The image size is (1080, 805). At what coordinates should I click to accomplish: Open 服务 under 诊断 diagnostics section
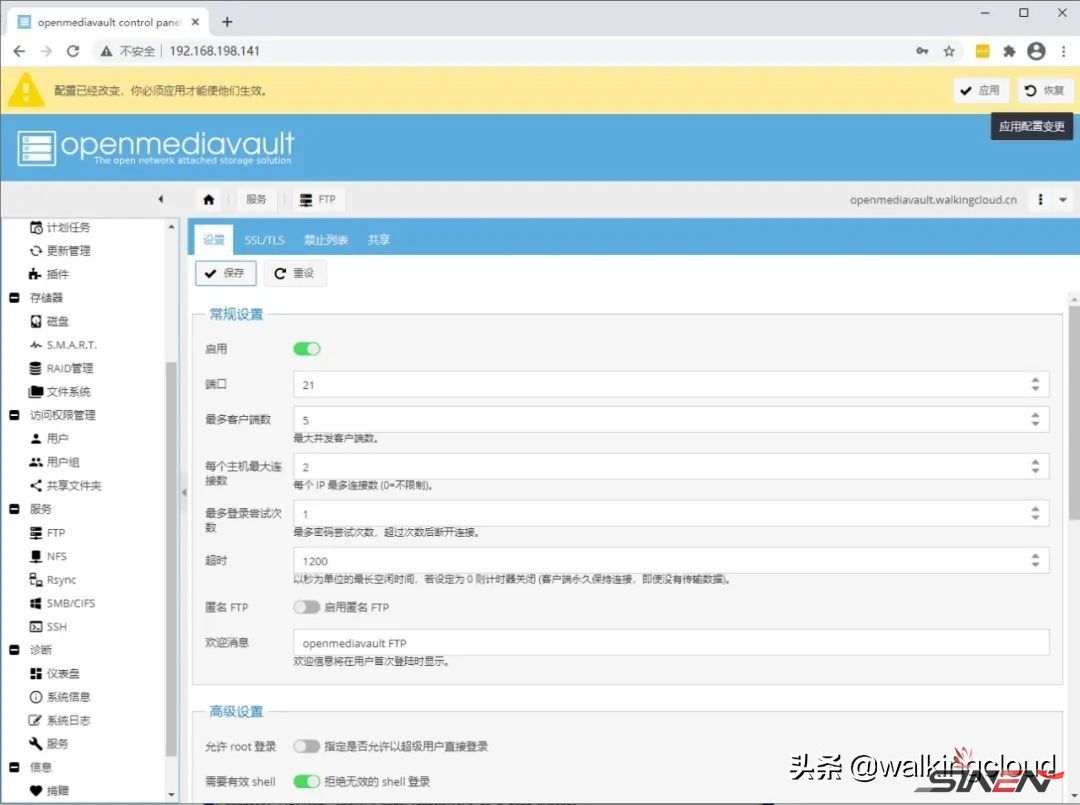tap(49, 743)
